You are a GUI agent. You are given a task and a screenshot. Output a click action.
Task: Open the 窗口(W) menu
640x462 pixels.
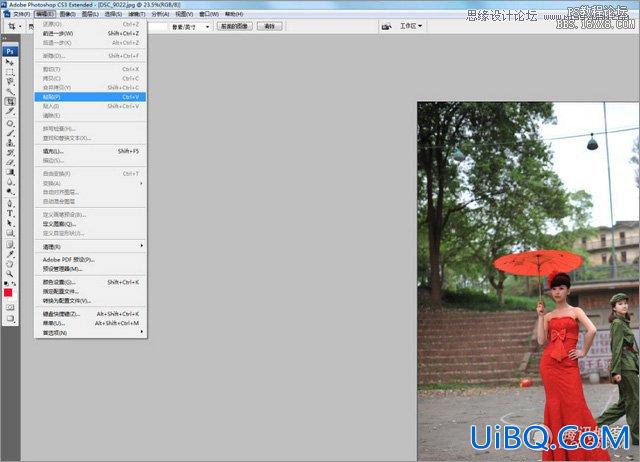tap(209, 14)
